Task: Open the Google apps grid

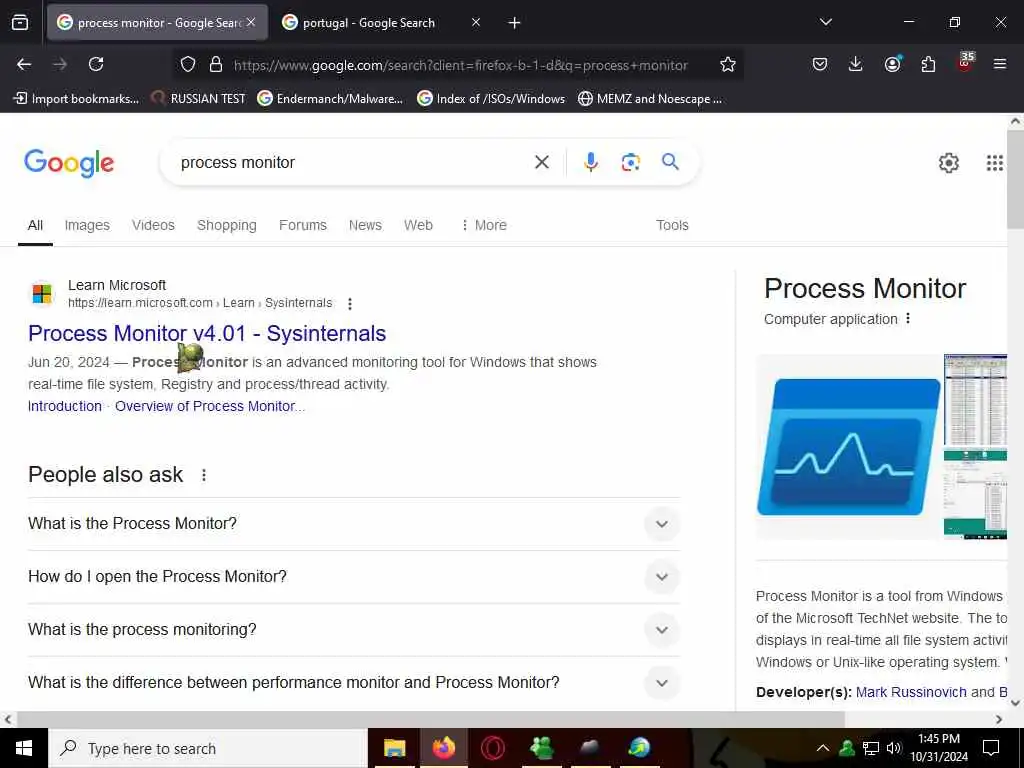Action: click(995, 163)
